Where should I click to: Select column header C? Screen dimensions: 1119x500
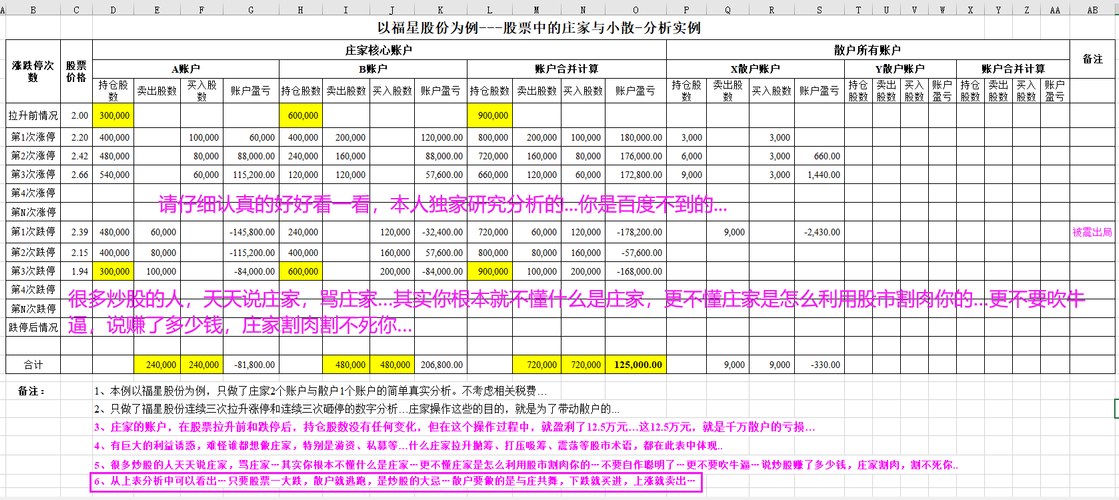[76, 9]
